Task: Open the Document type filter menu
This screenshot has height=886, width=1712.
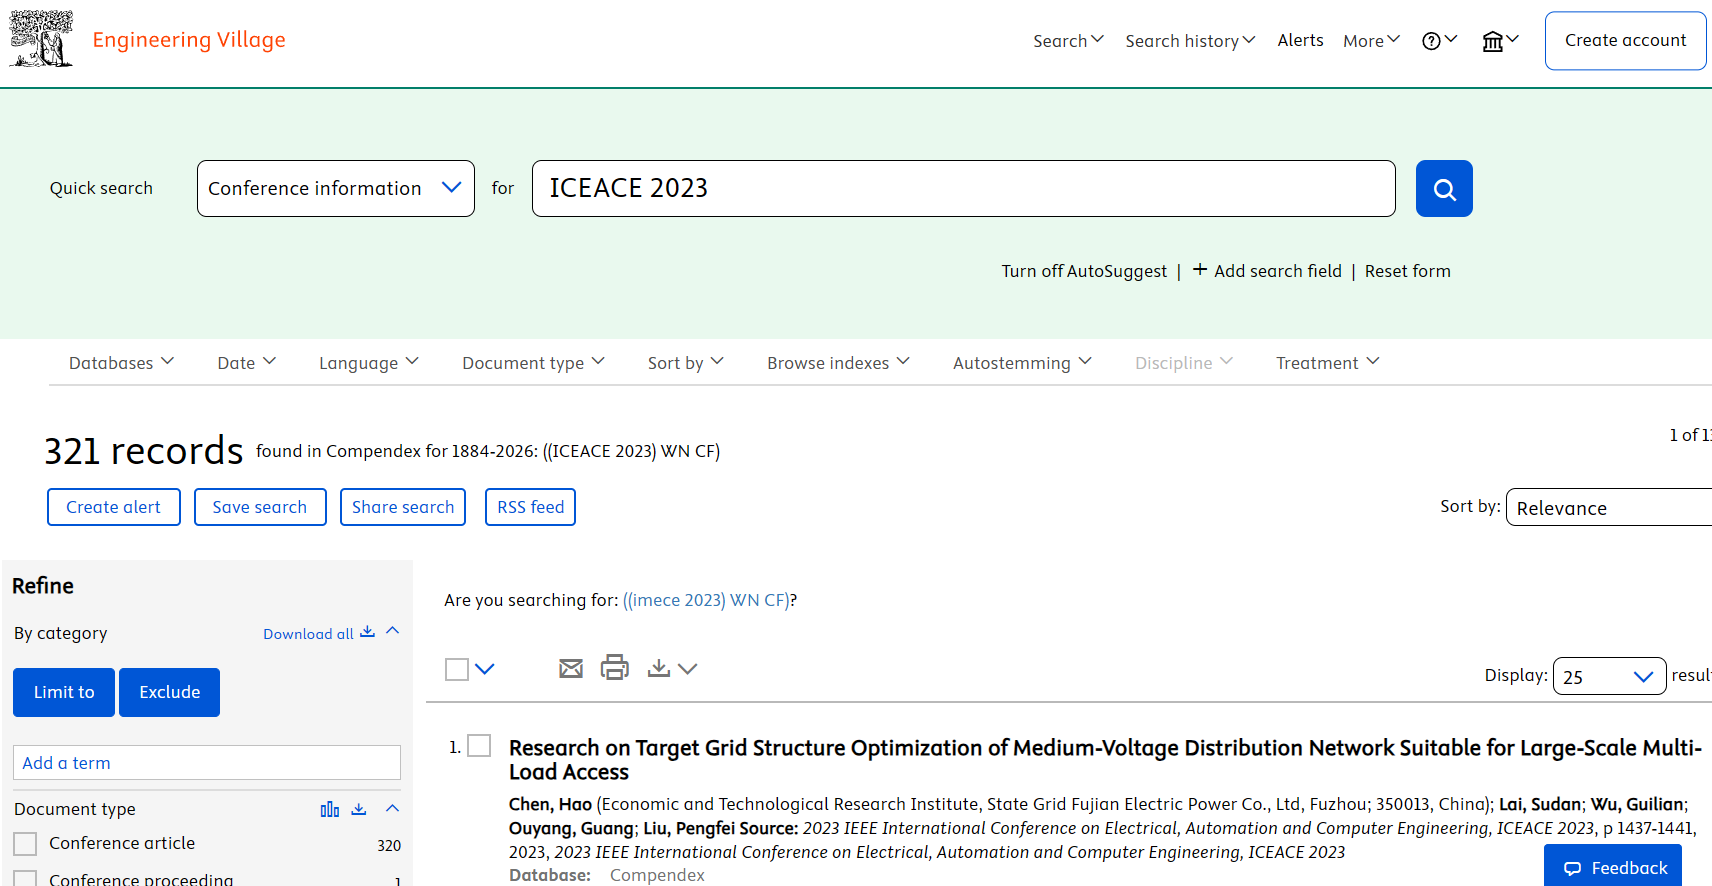Action: pos(533,362)
